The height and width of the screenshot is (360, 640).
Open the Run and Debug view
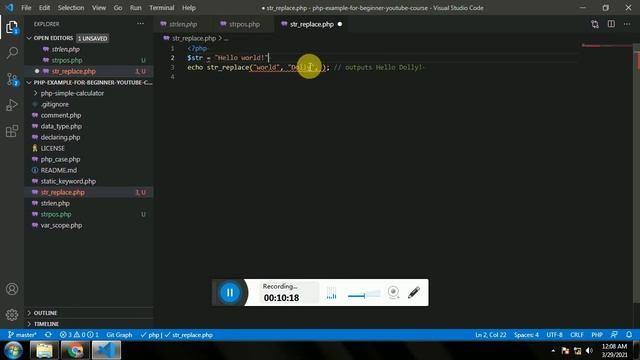(12, 105)
